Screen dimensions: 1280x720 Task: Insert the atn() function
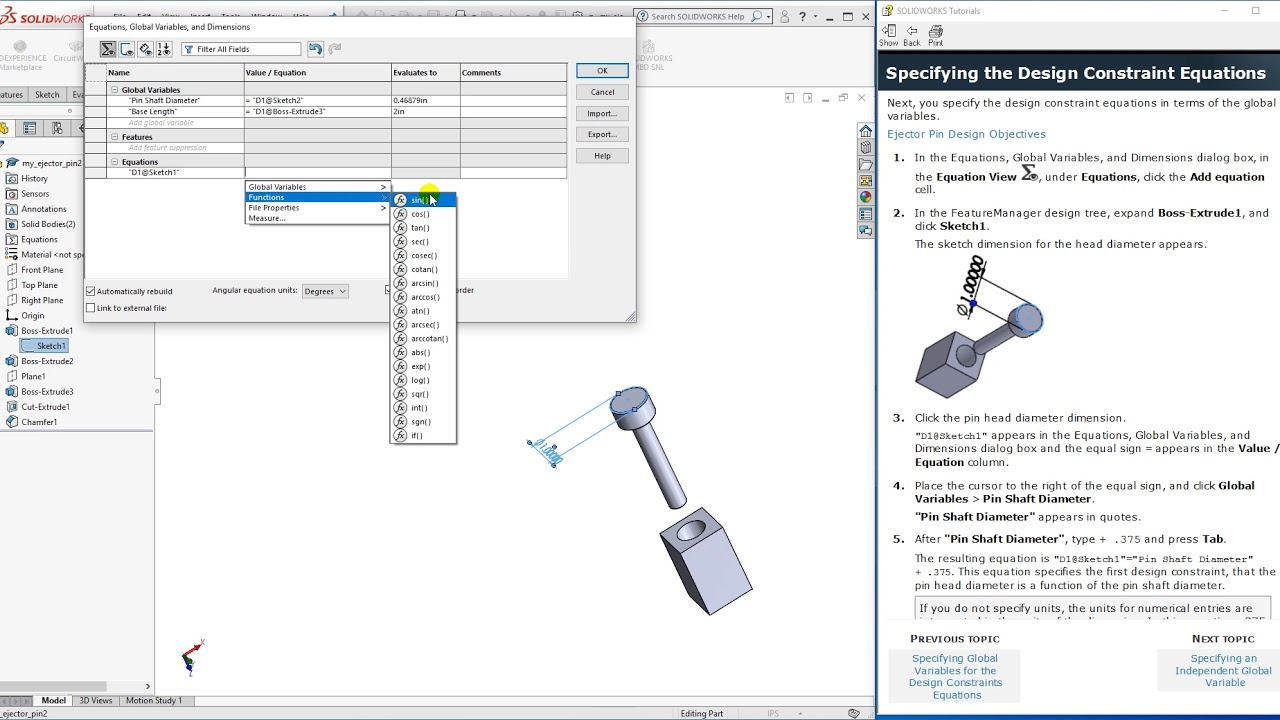coord(423,311)
